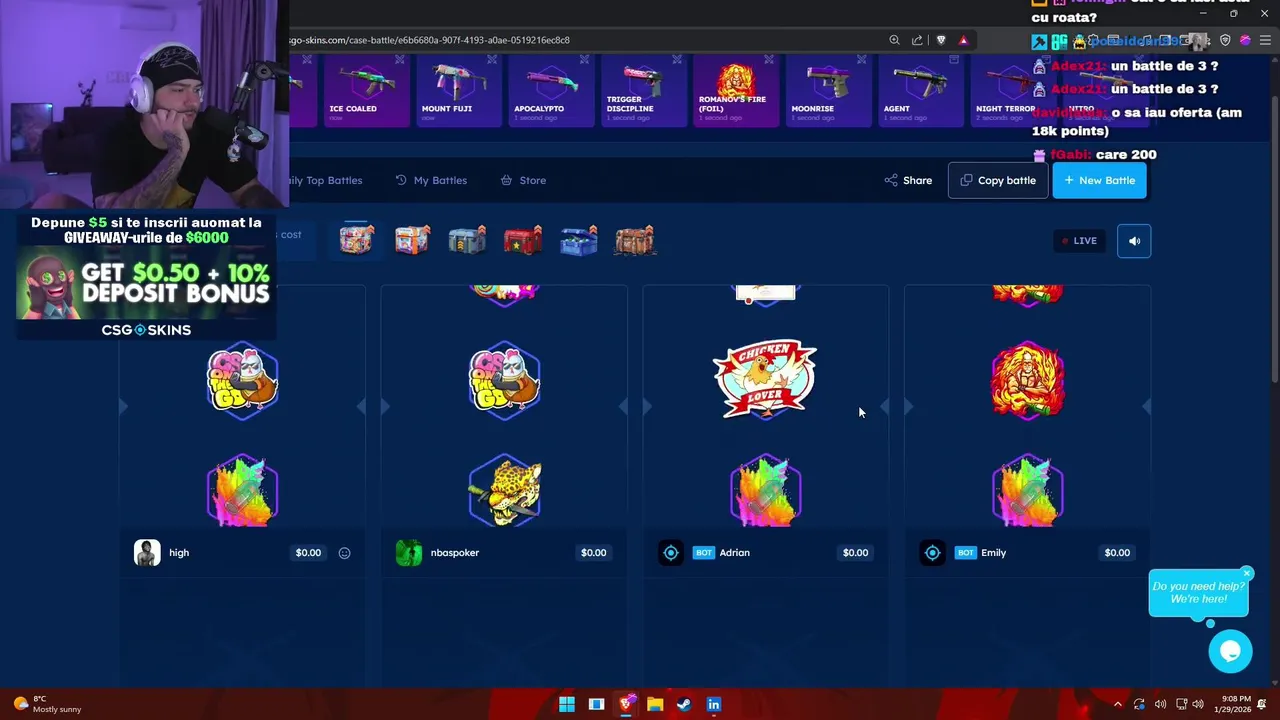Open the browser hamburger menu
This screenshot has width=1280, height=720.
(1263, 40)
